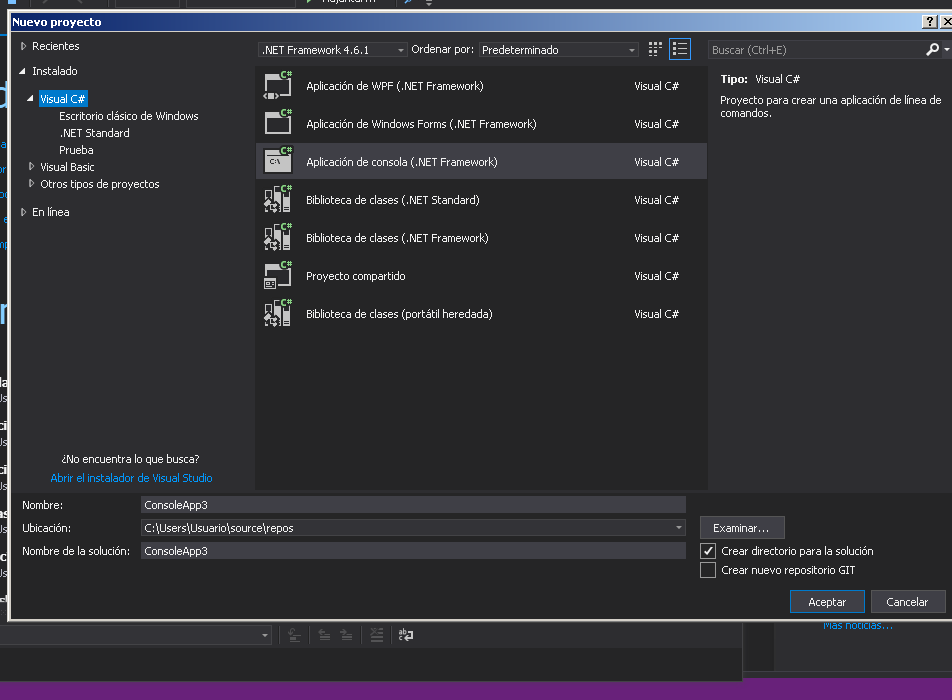952x700 pixels.
Task: Open the Ubicación path dropdown arrow
Action: 679,528
